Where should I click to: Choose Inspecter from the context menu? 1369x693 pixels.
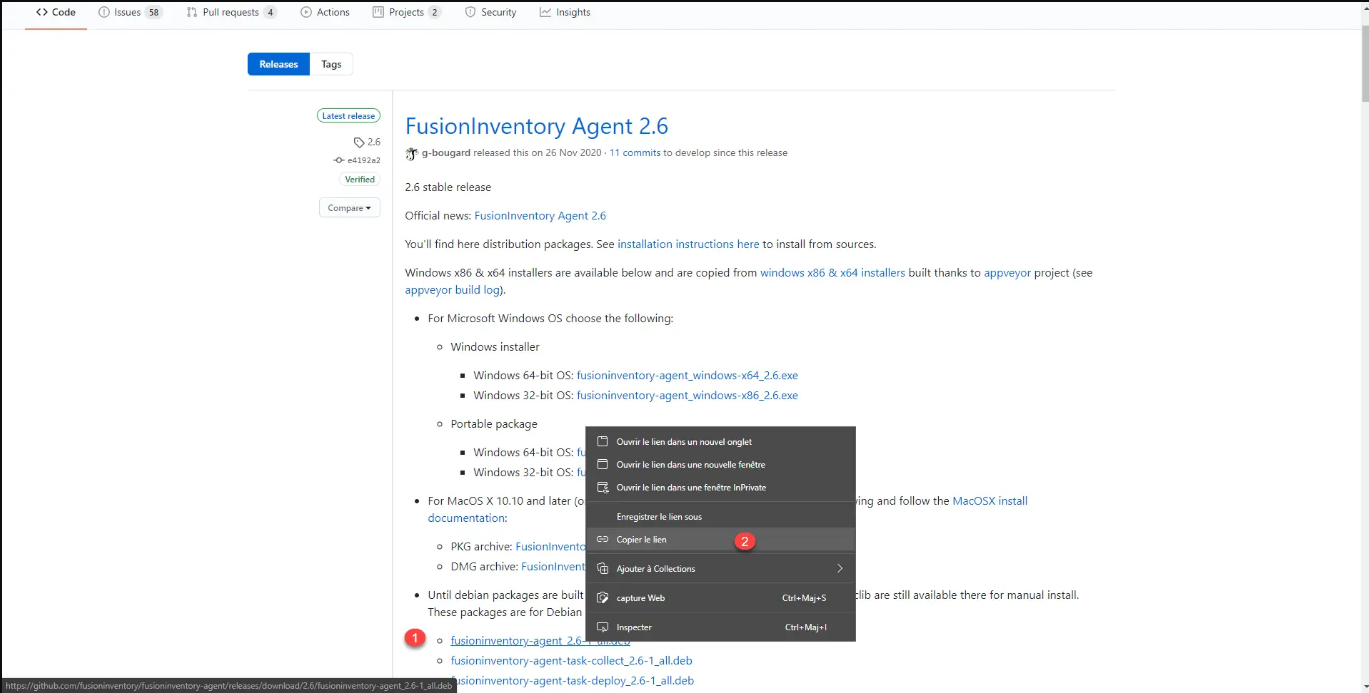(x=634, y=627)
